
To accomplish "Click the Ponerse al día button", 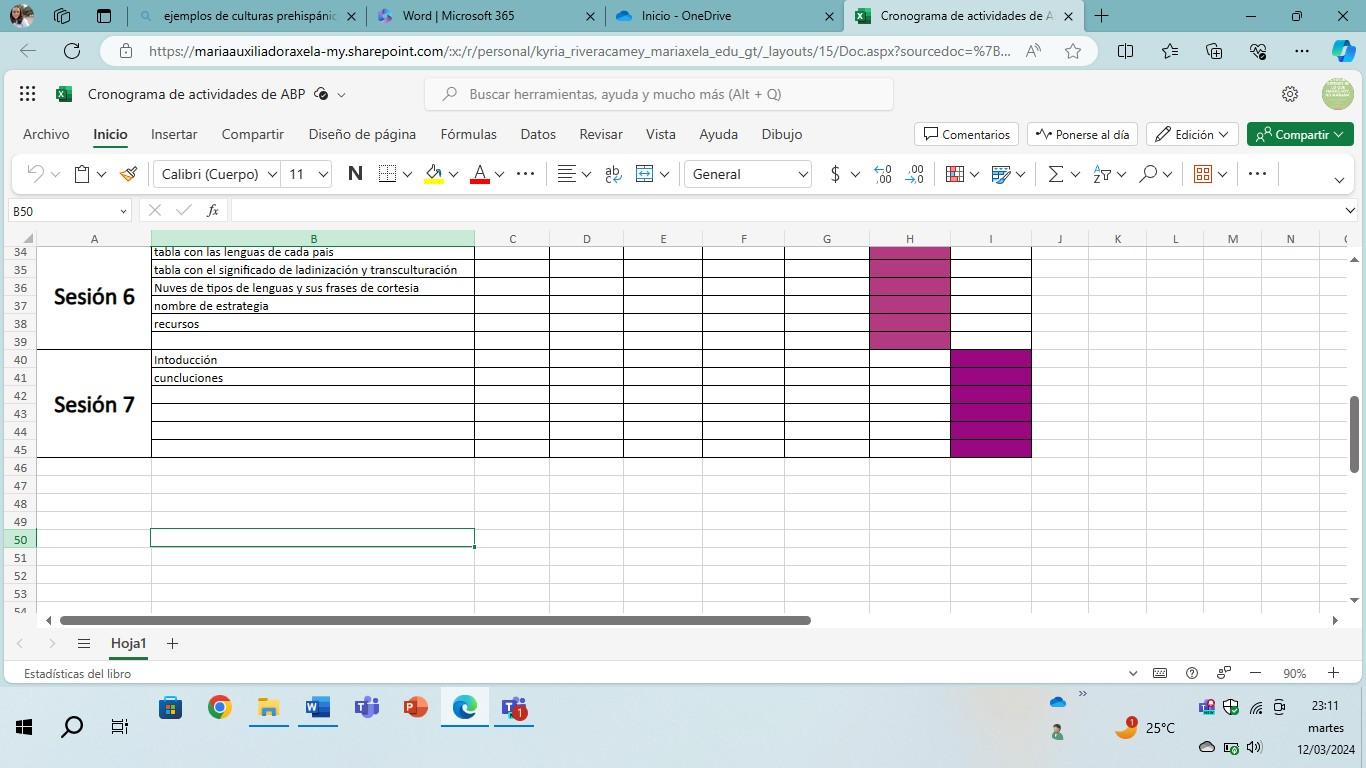I will tap(1082, 134).
